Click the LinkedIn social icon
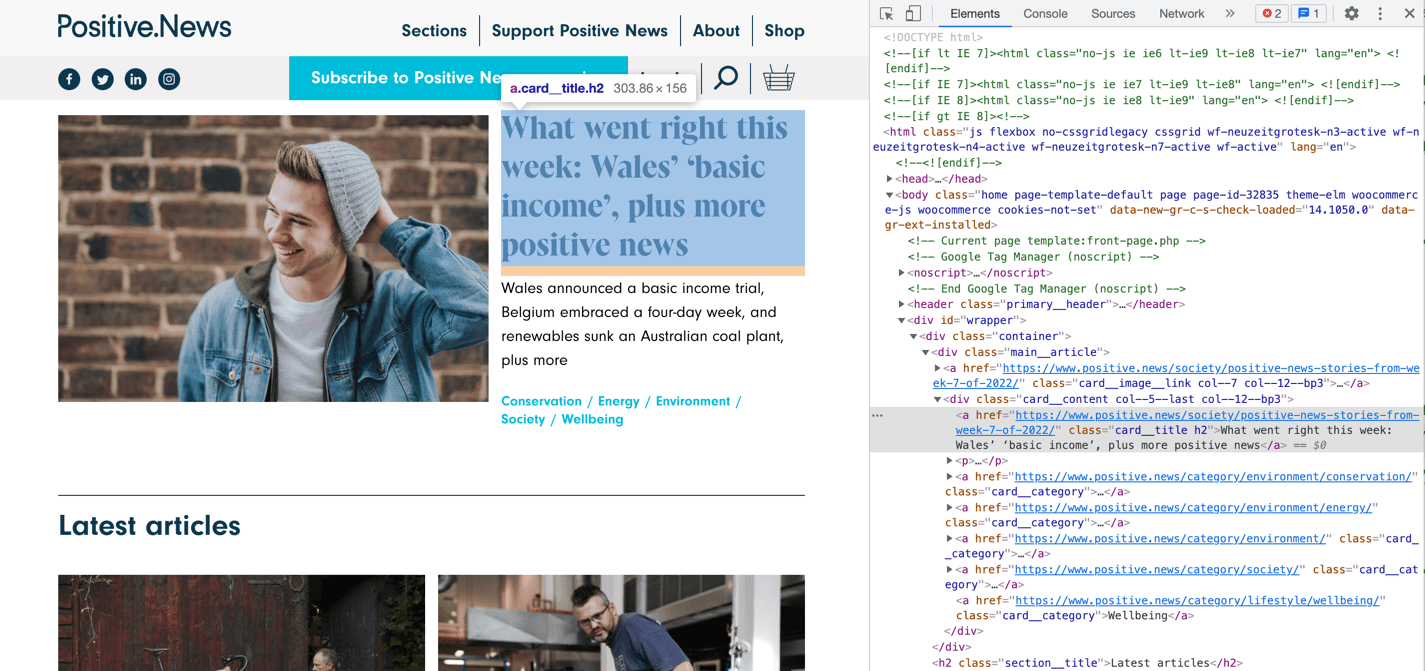1425x671 pixels. tap(135, 79)
